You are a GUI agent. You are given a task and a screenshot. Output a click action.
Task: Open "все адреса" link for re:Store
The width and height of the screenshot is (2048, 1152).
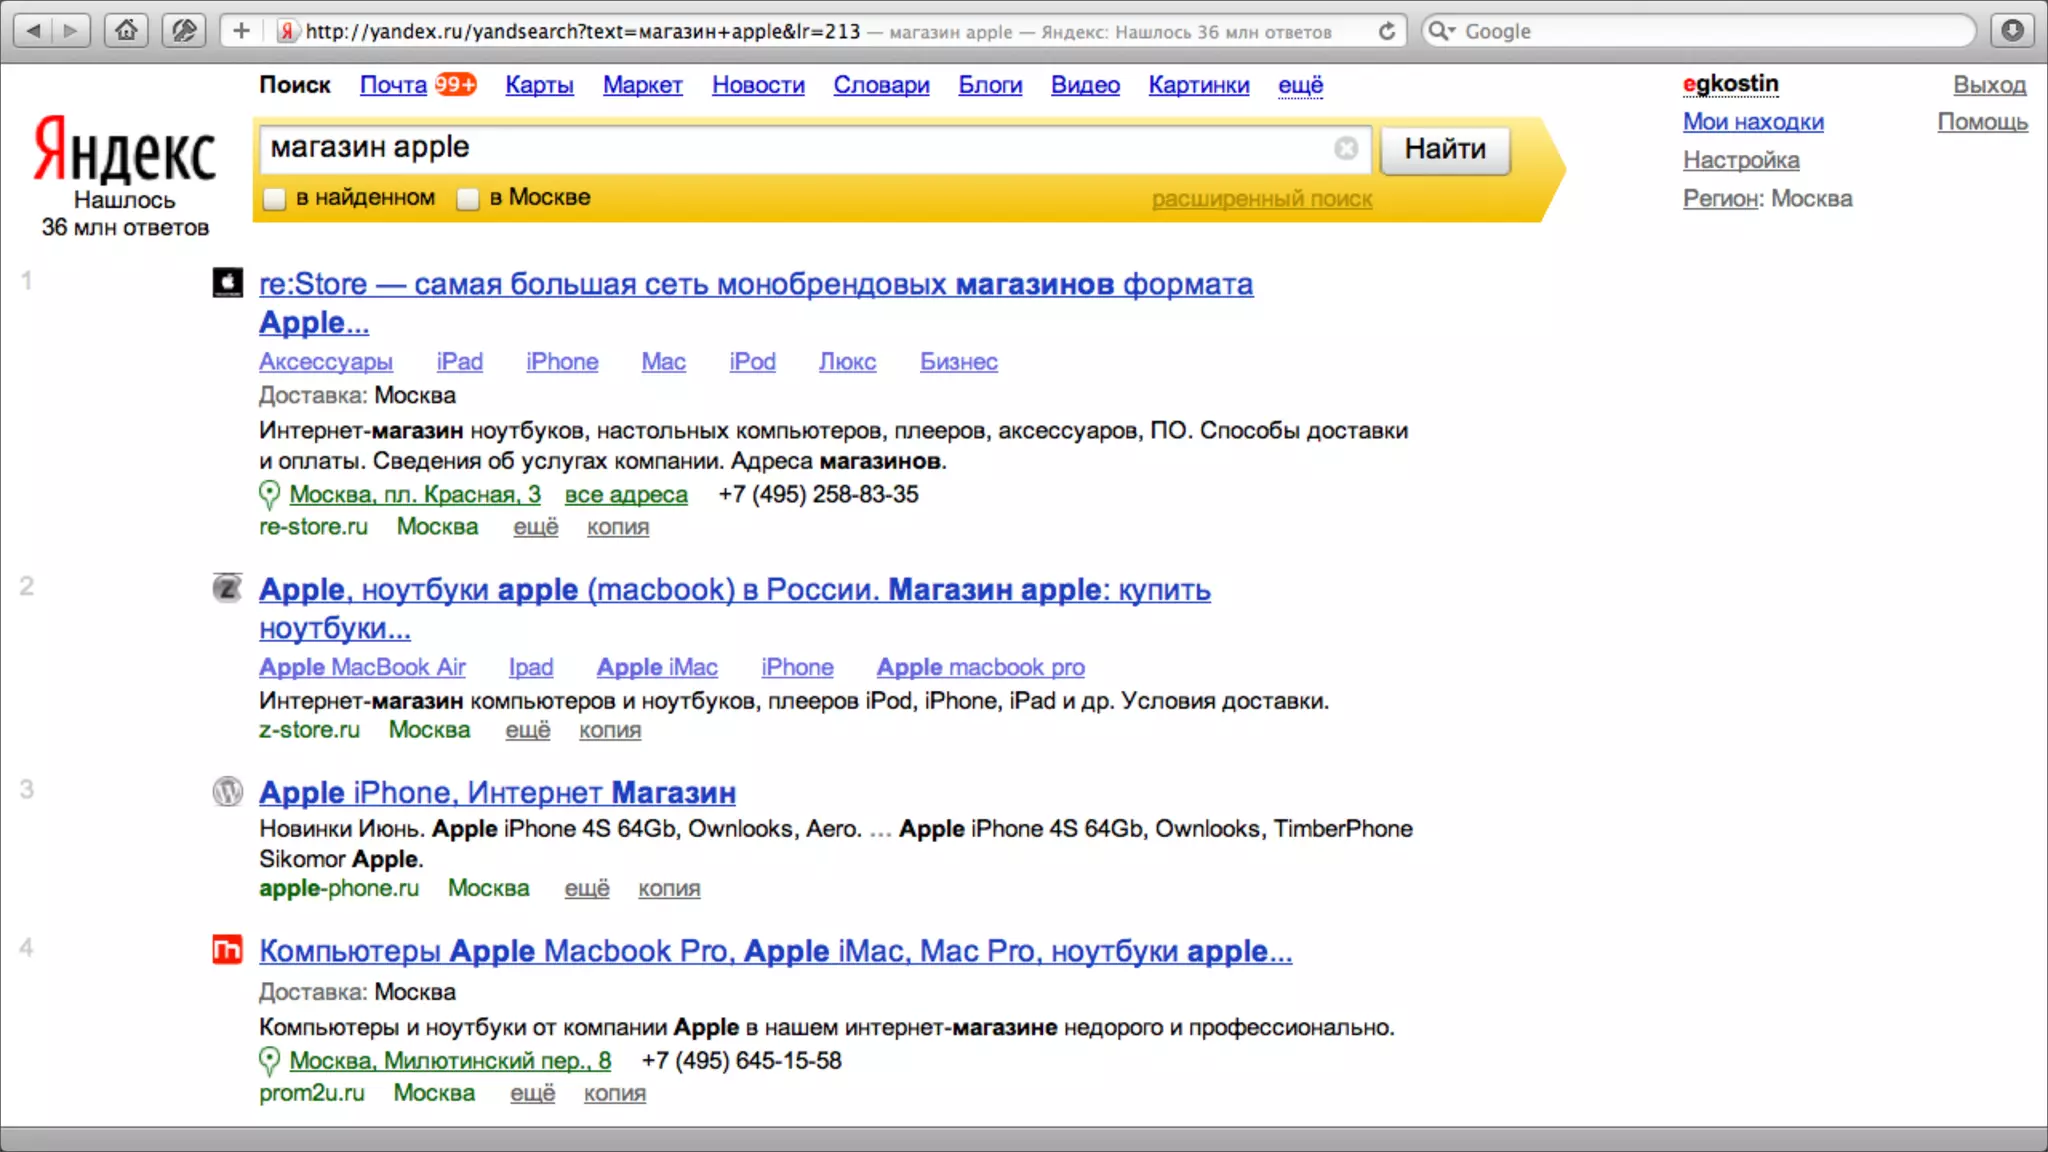[x=626, y=495]
